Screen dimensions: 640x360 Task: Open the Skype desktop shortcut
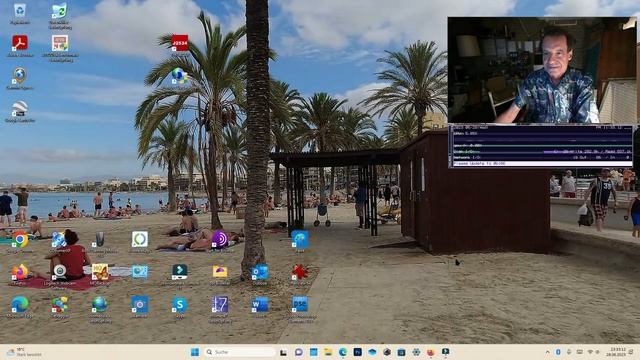[180, 304]
